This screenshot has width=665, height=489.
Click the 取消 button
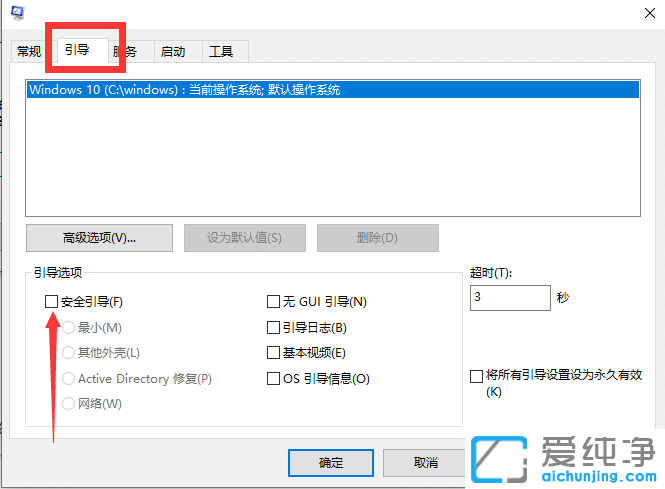pyautogui.click(x=425, y=463)
